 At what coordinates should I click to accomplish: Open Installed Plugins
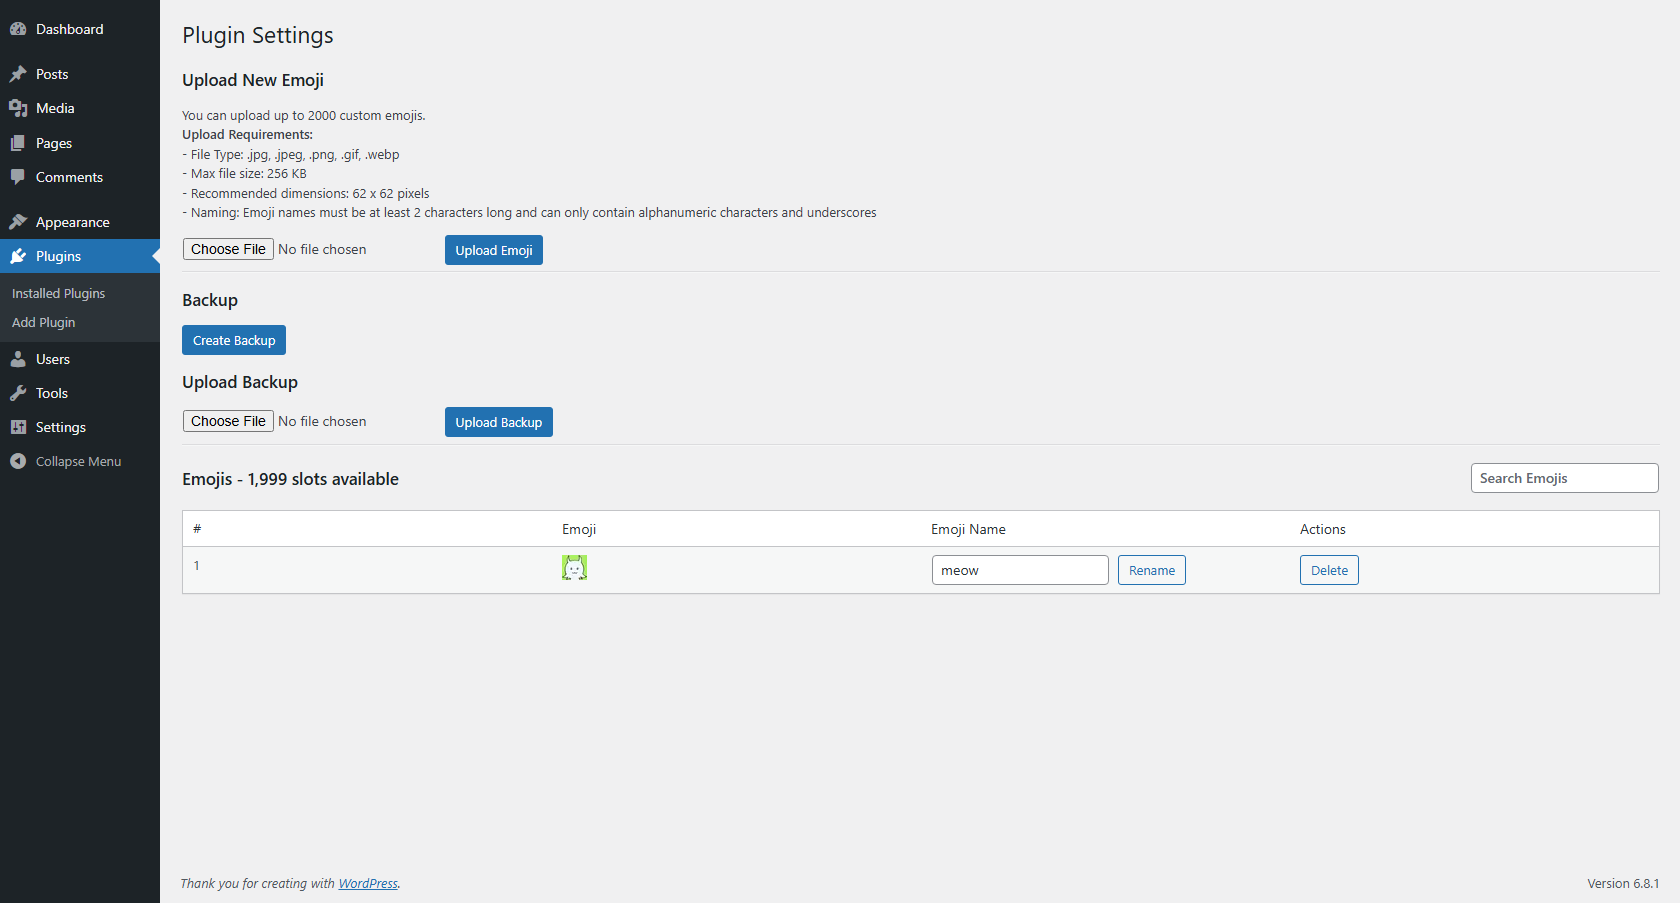pyautogui.click(x=58, y=293)
